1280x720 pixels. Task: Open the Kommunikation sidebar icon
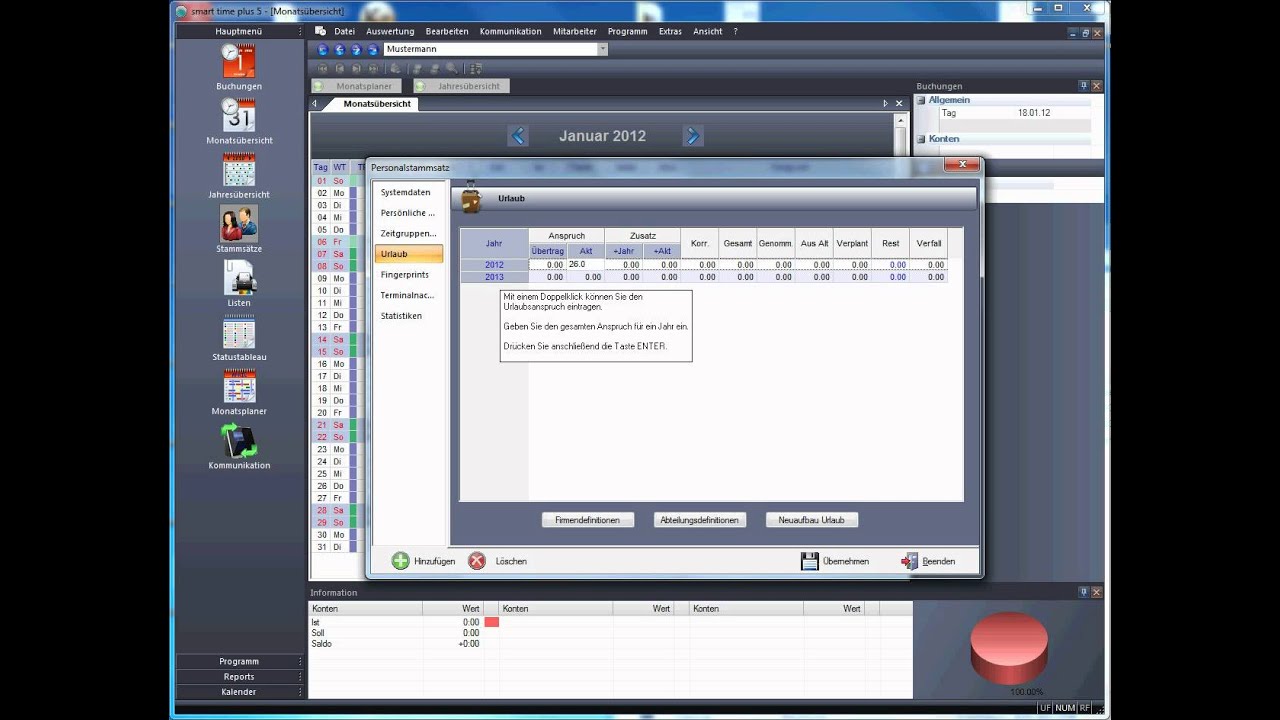(238, 440)
